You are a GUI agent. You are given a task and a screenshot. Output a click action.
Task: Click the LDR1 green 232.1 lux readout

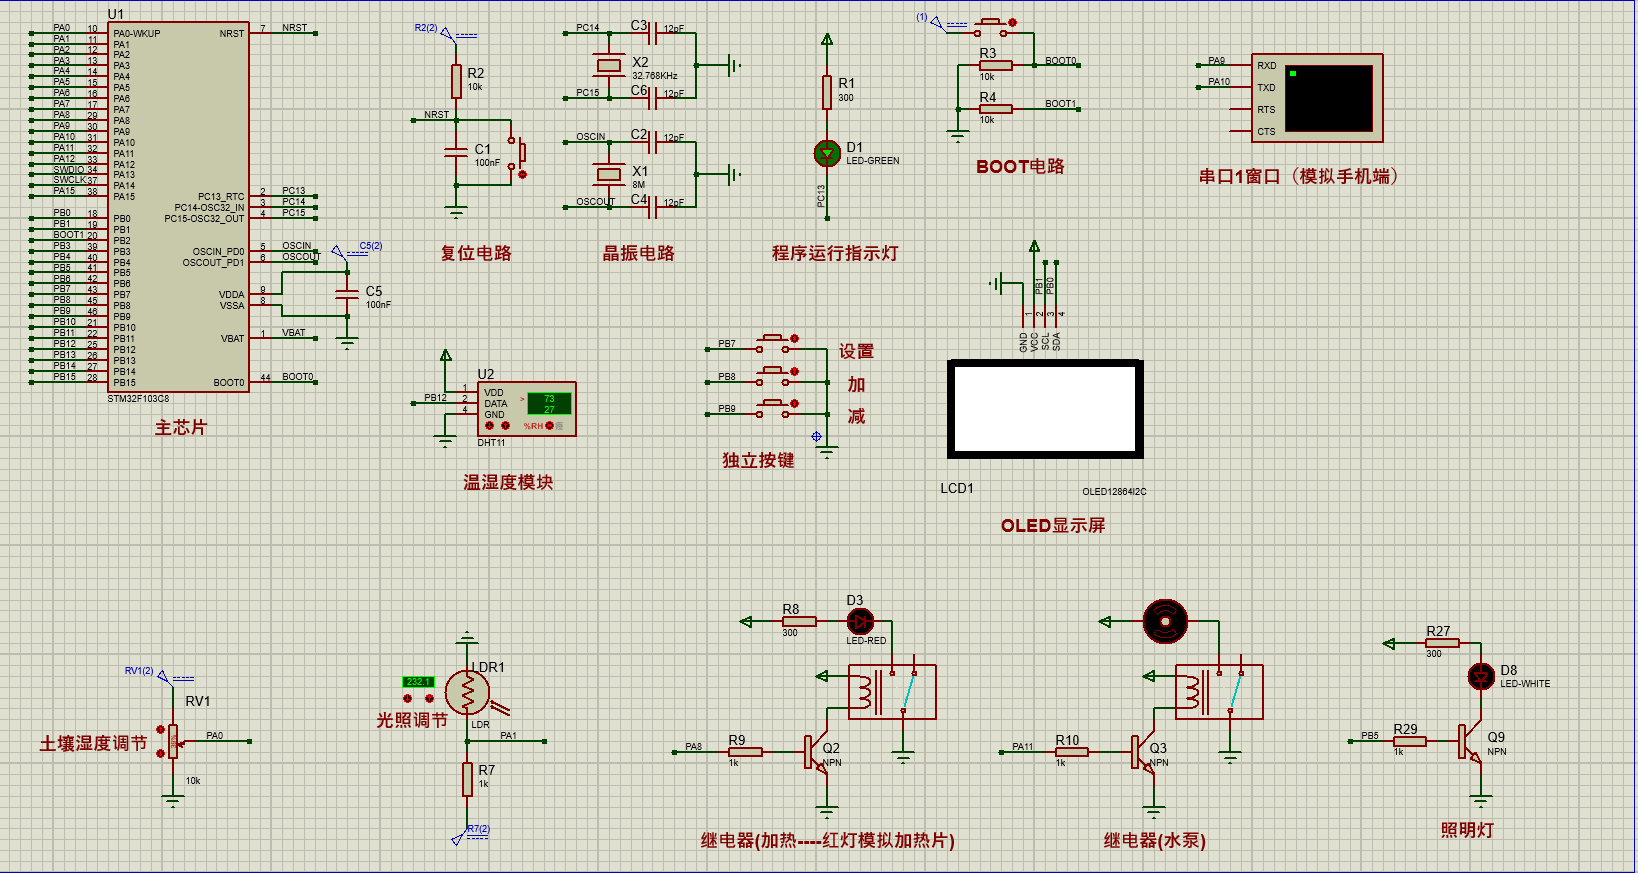pos(418,682)
